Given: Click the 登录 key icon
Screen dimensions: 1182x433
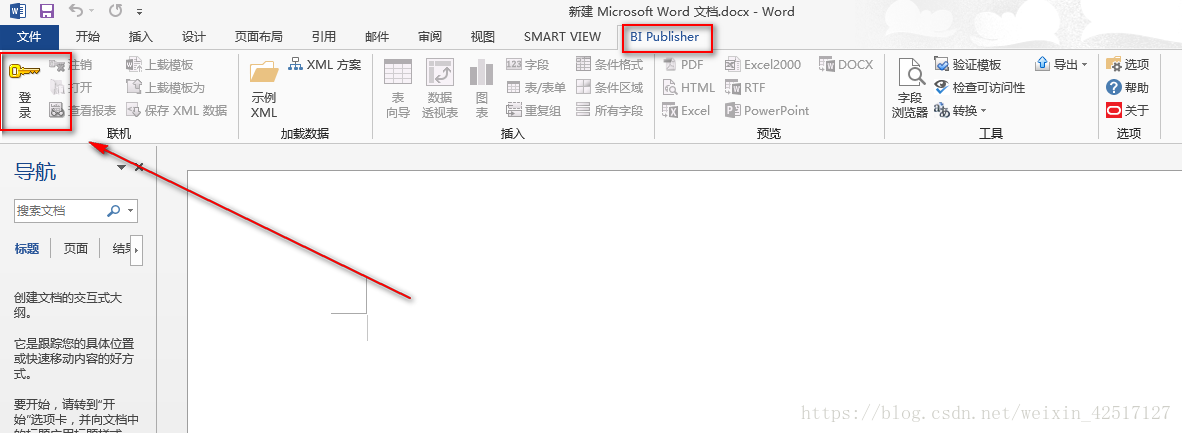Looking at the screenshot, I should click(24, 72).
